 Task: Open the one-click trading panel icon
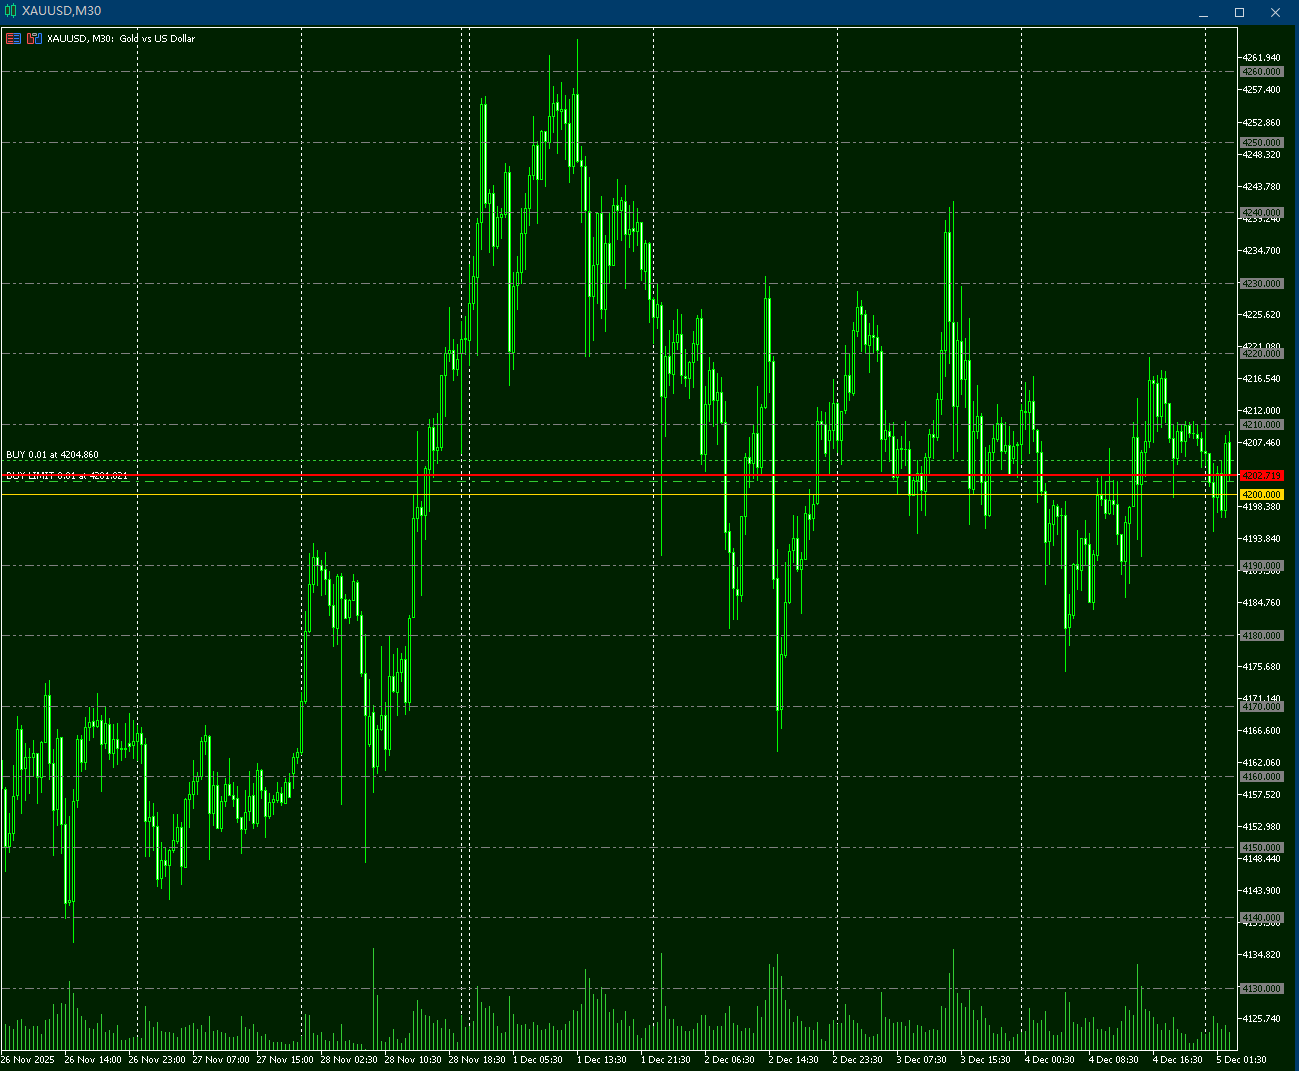tap(13, 39)
